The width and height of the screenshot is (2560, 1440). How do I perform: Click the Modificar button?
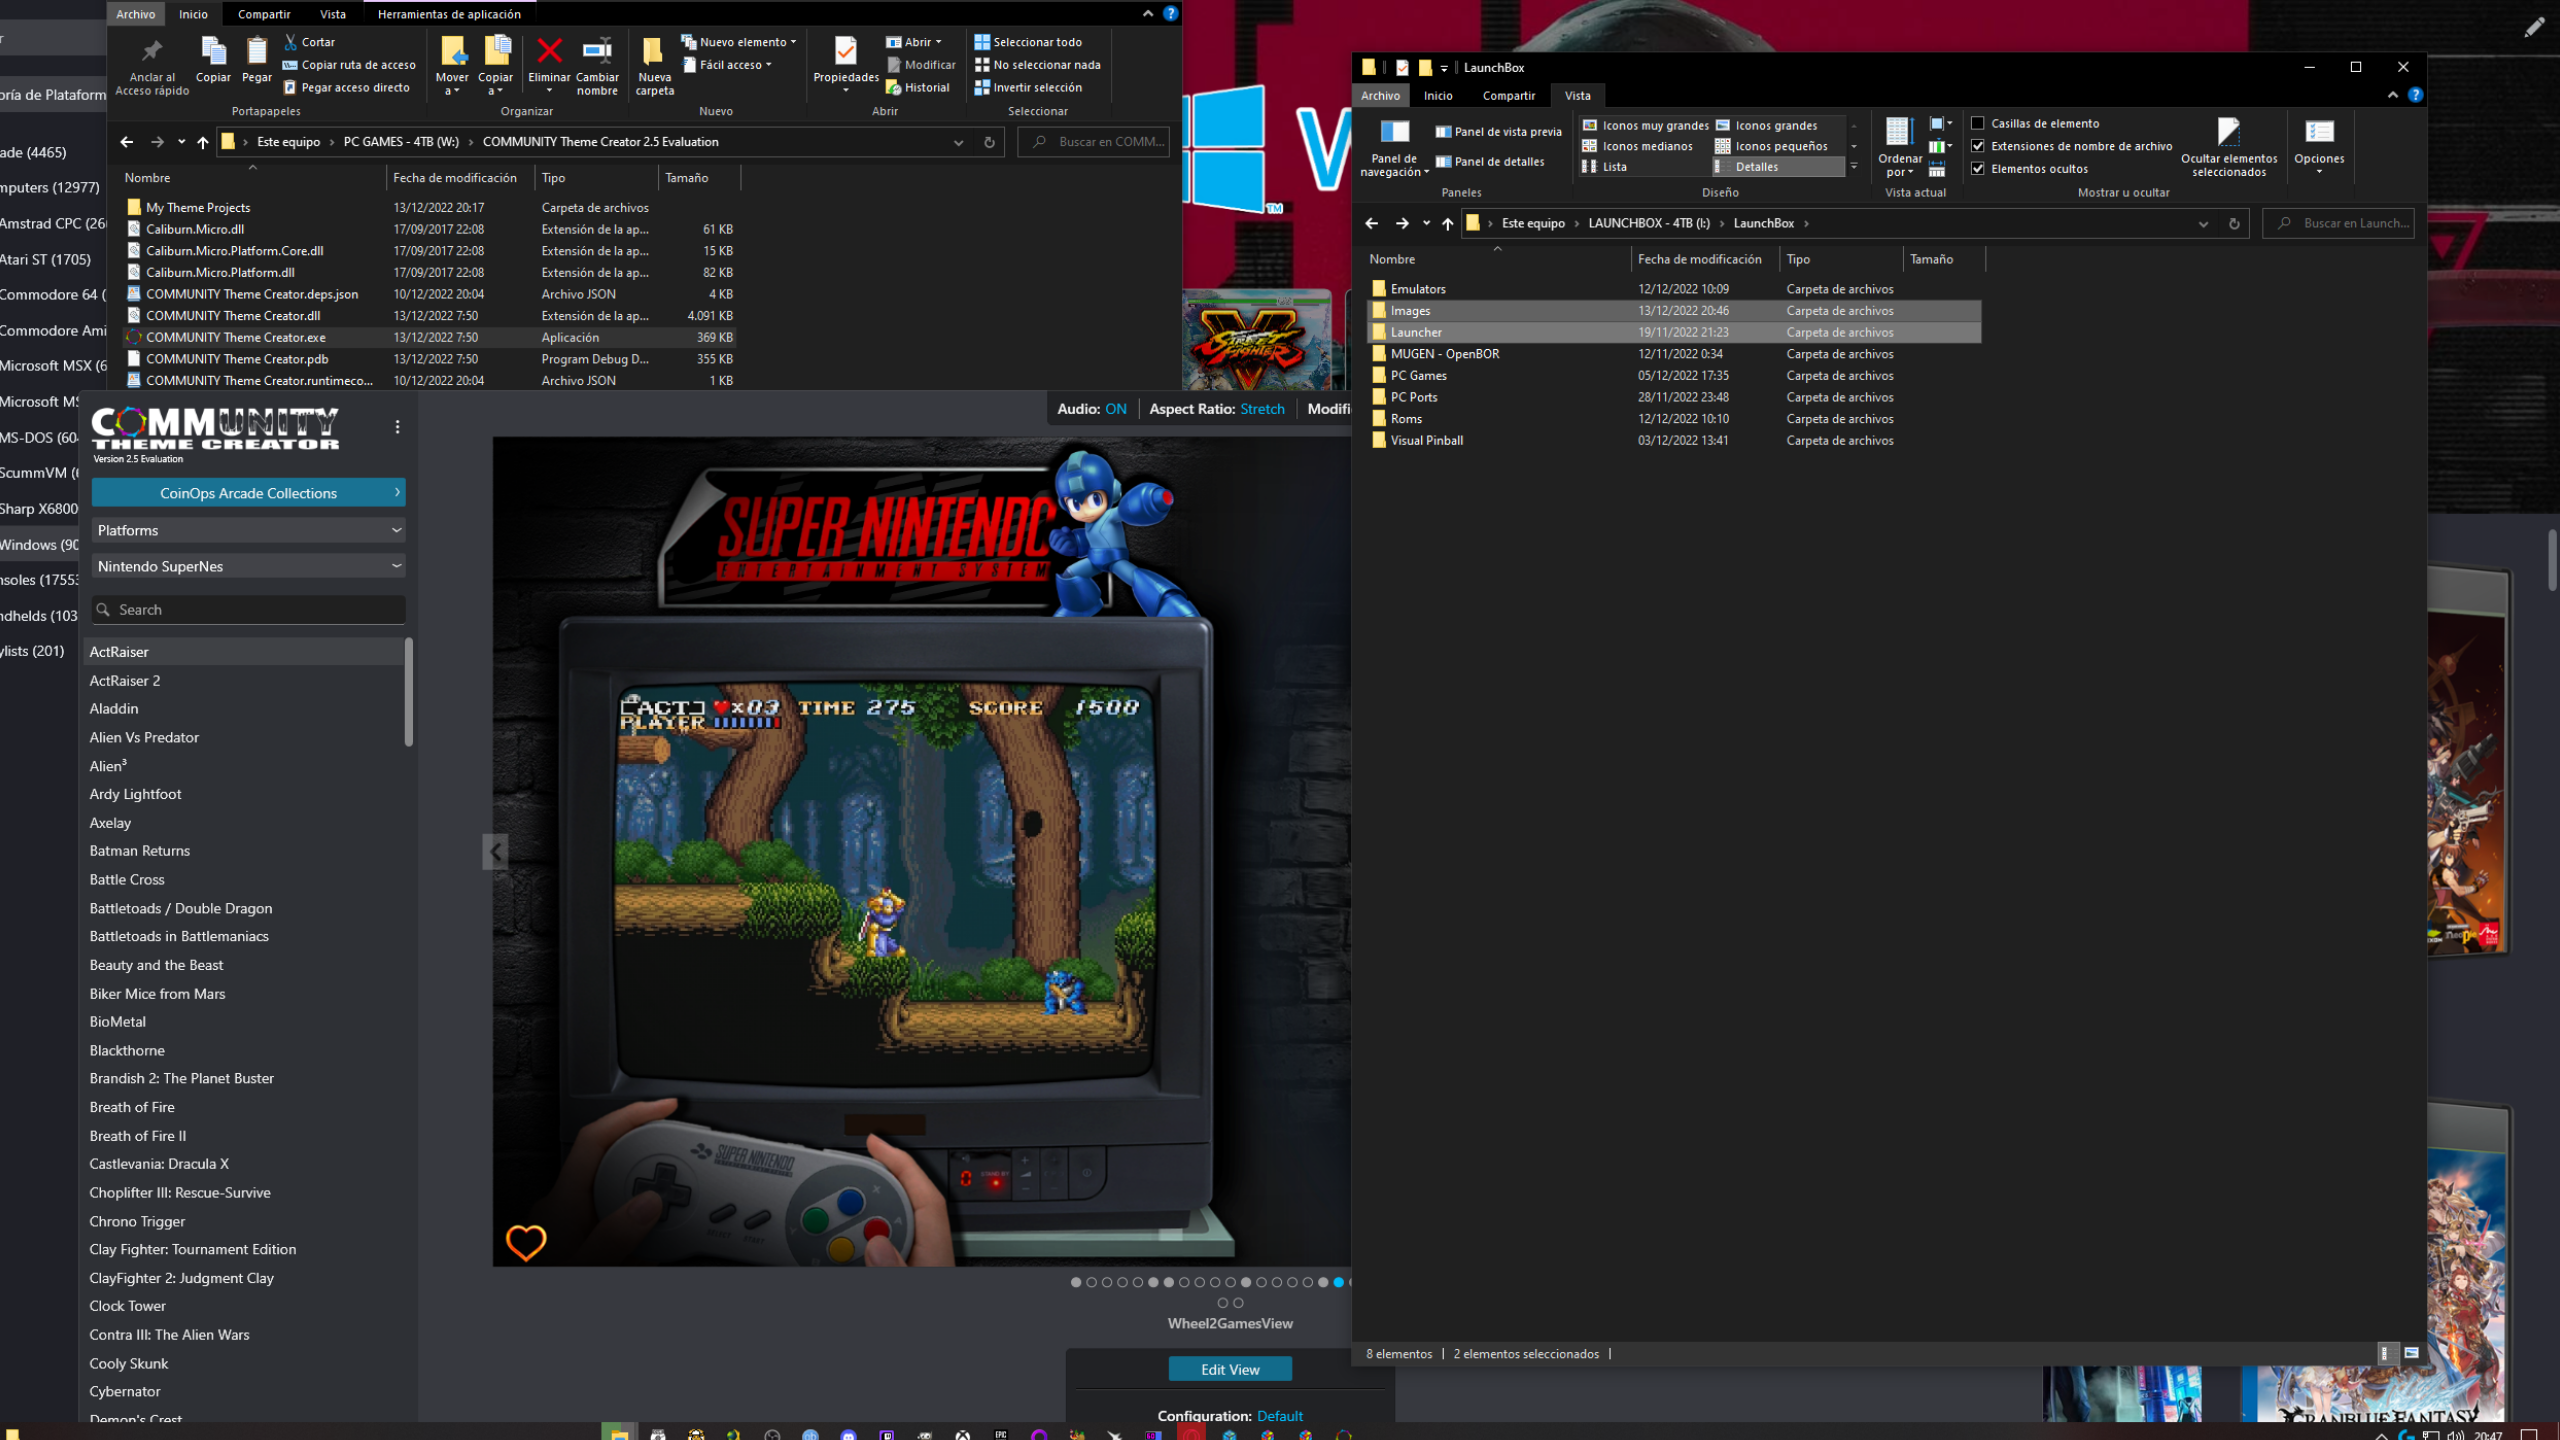(921, 65)
